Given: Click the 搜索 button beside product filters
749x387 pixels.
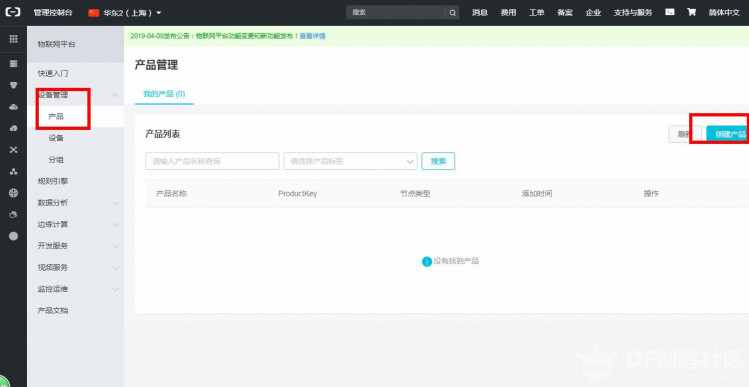Looking at the screenshot, I should pyautogui.click(x=438, y=161).
